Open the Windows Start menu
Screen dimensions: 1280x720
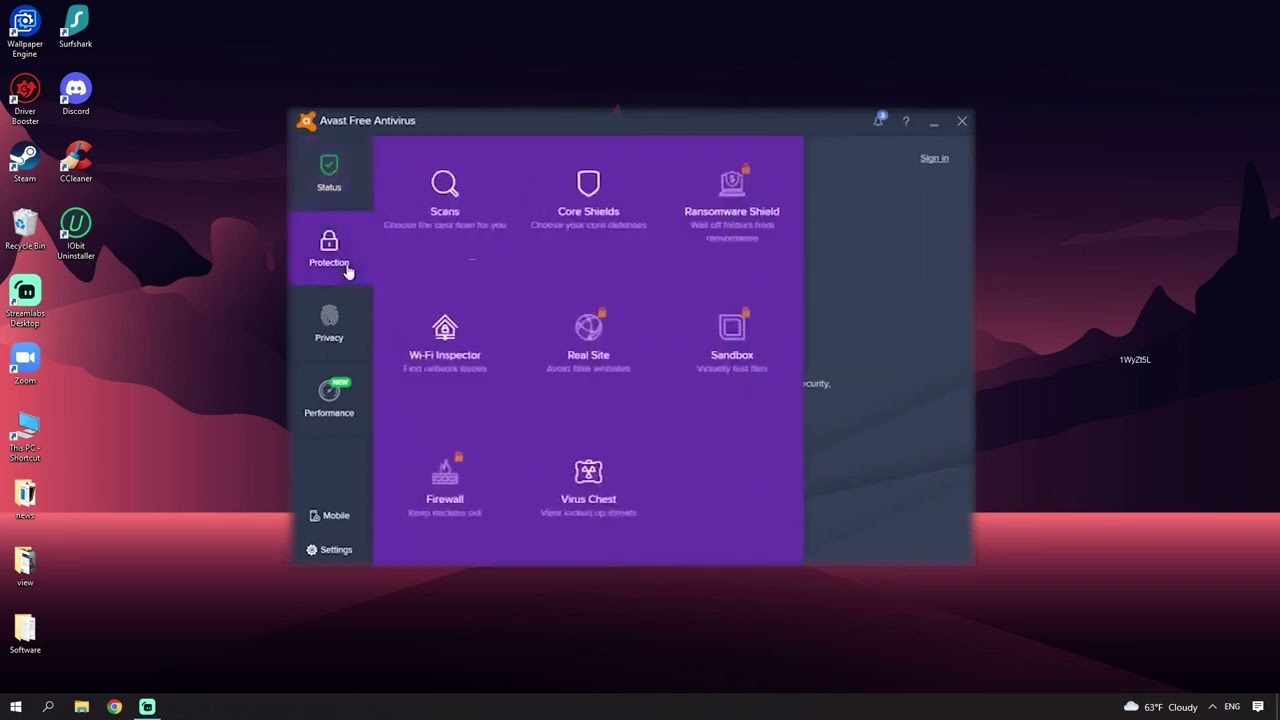point(16,707)
